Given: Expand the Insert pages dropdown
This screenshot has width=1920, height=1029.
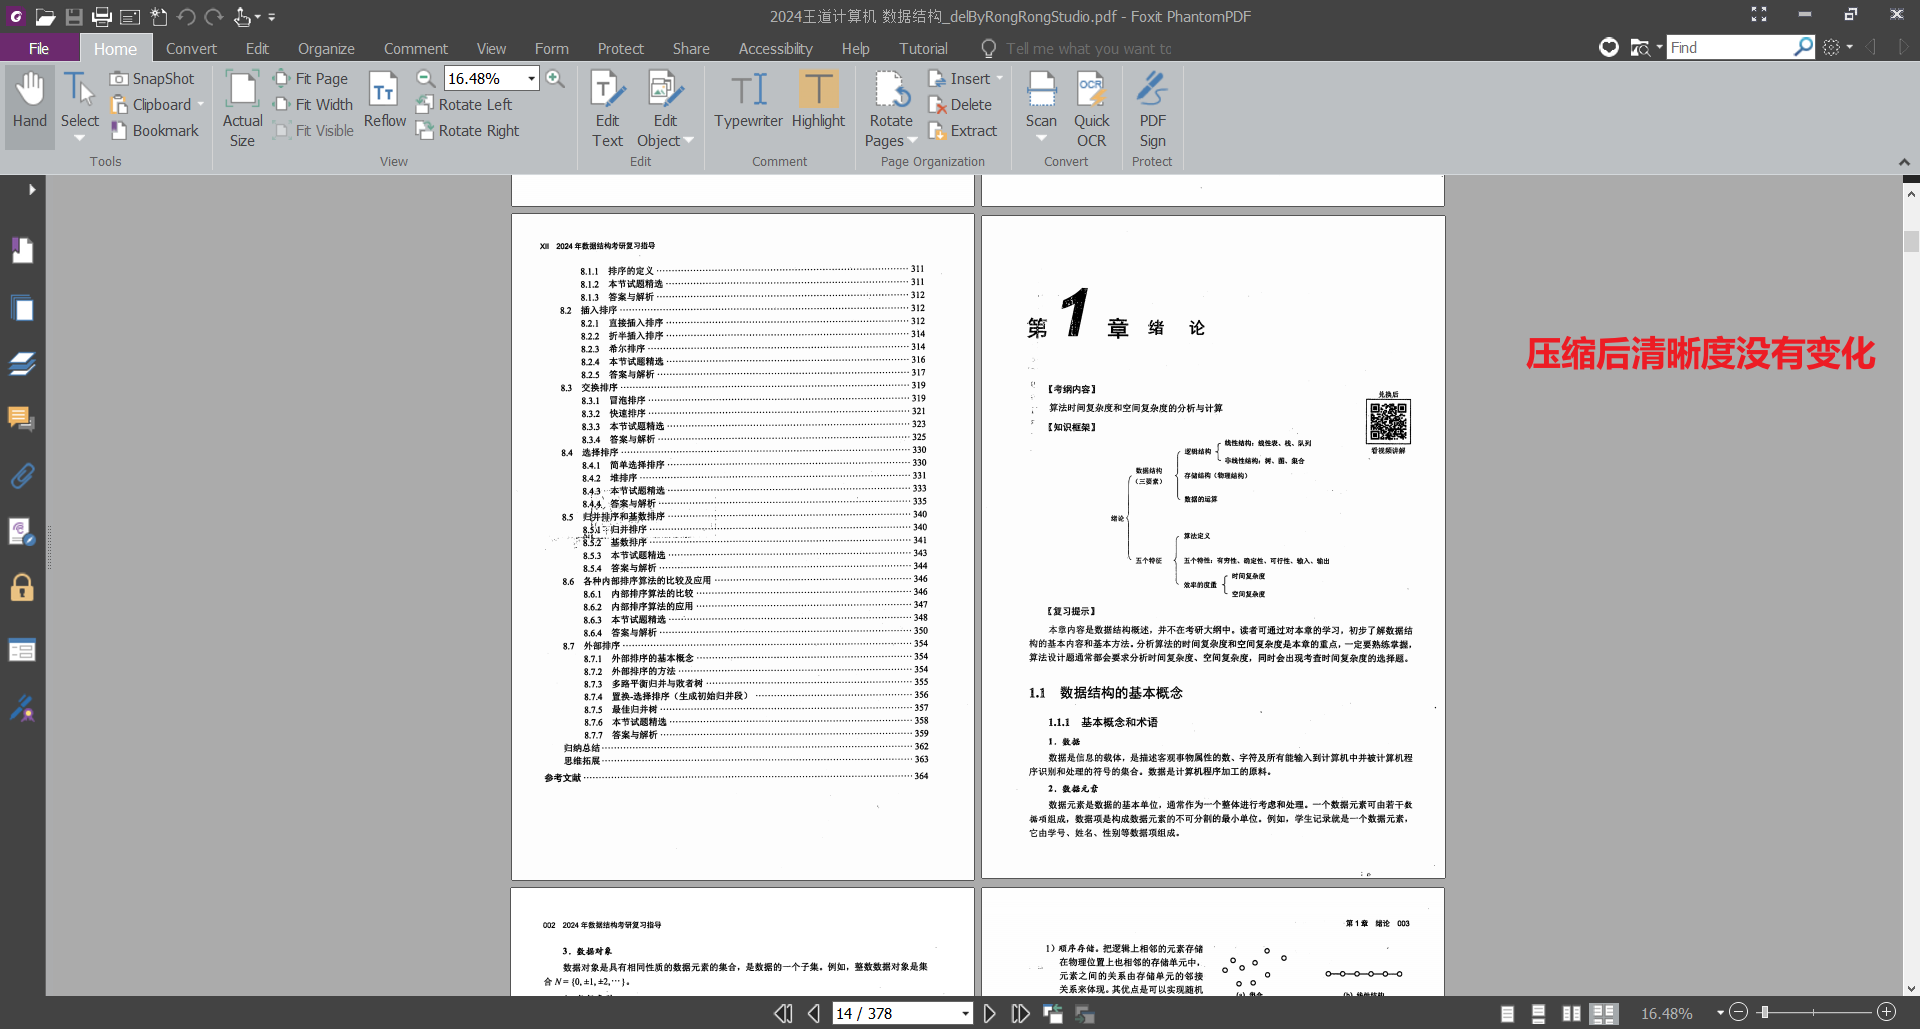Looking at the screenshot, I should [x=999, y=79].
